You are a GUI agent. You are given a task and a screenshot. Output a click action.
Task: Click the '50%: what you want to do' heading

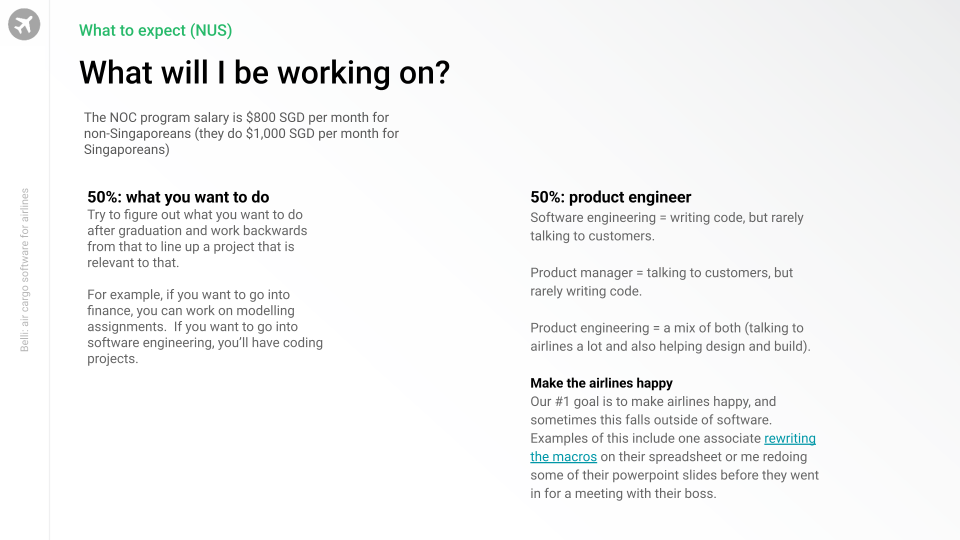pyautogui.click(x=178, y=197)
